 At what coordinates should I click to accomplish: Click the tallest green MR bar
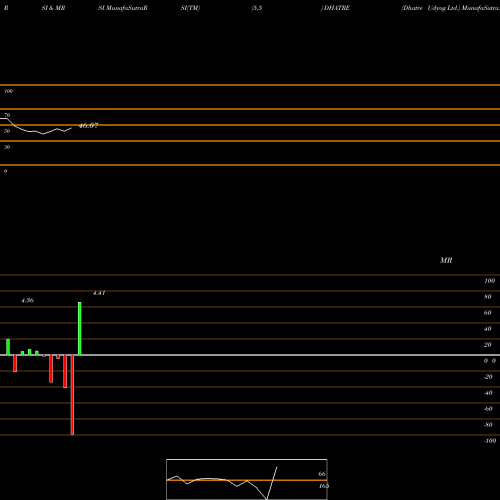(x=80, y=328)
